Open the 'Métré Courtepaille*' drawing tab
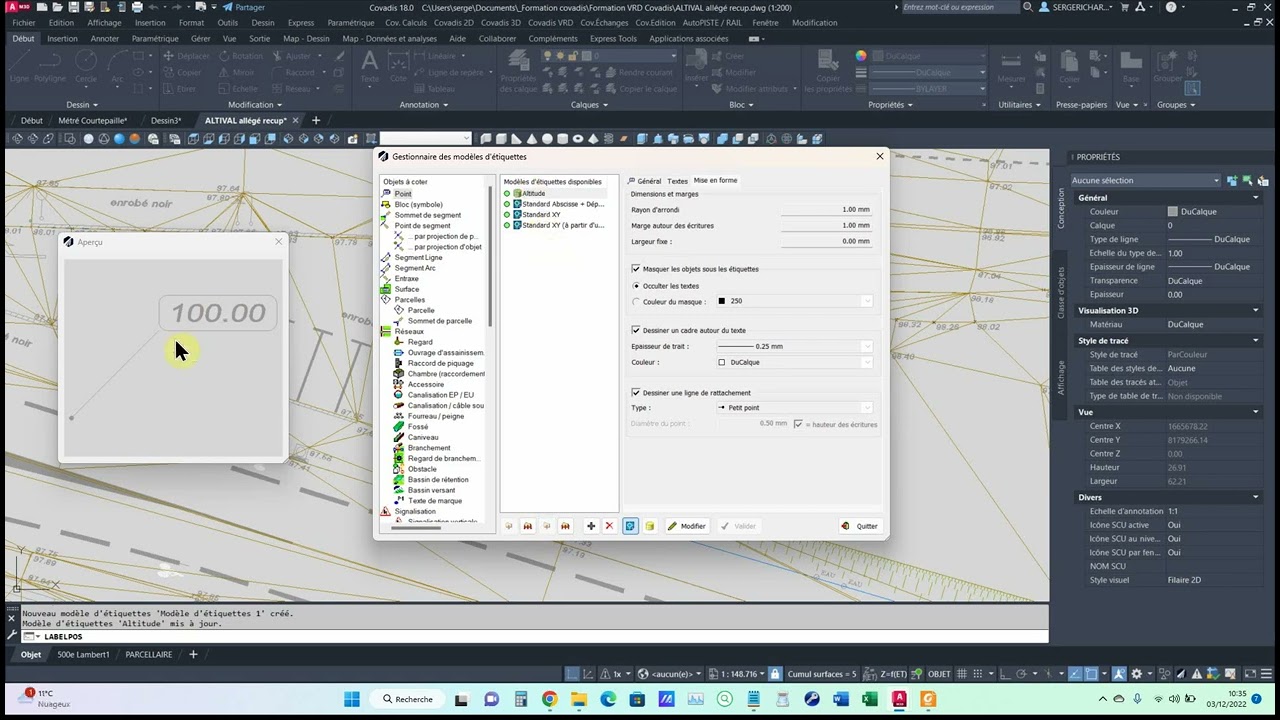Image resolution: width=1280 pixels, height=720 pixels. tap(93, 121)
